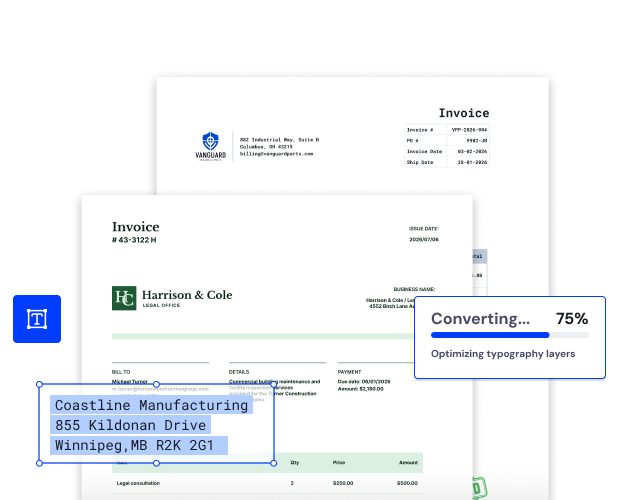Image resolution: width=638 pixels, height=500 pixels.
Task: Click the "LEGAL OFFICE" subtitle
Action: pyautogui.click(x=161, y=305)
